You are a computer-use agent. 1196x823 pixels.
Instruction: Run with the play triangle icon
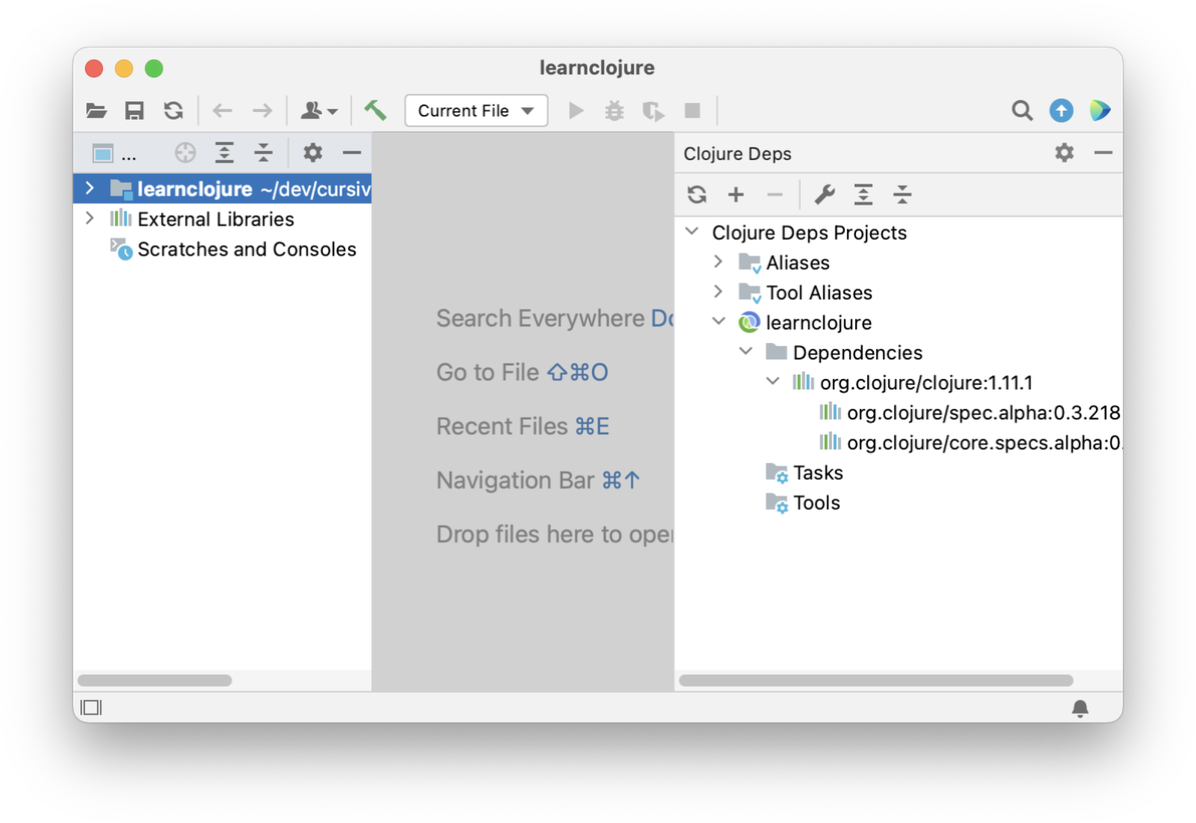click(x=577, y=111)
